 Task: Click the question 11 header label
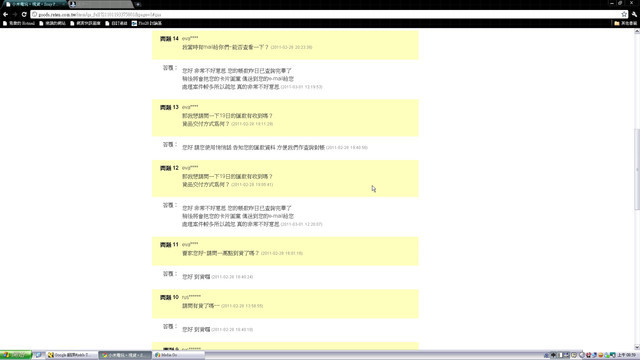pyautogui.click(x=169, y=245)
